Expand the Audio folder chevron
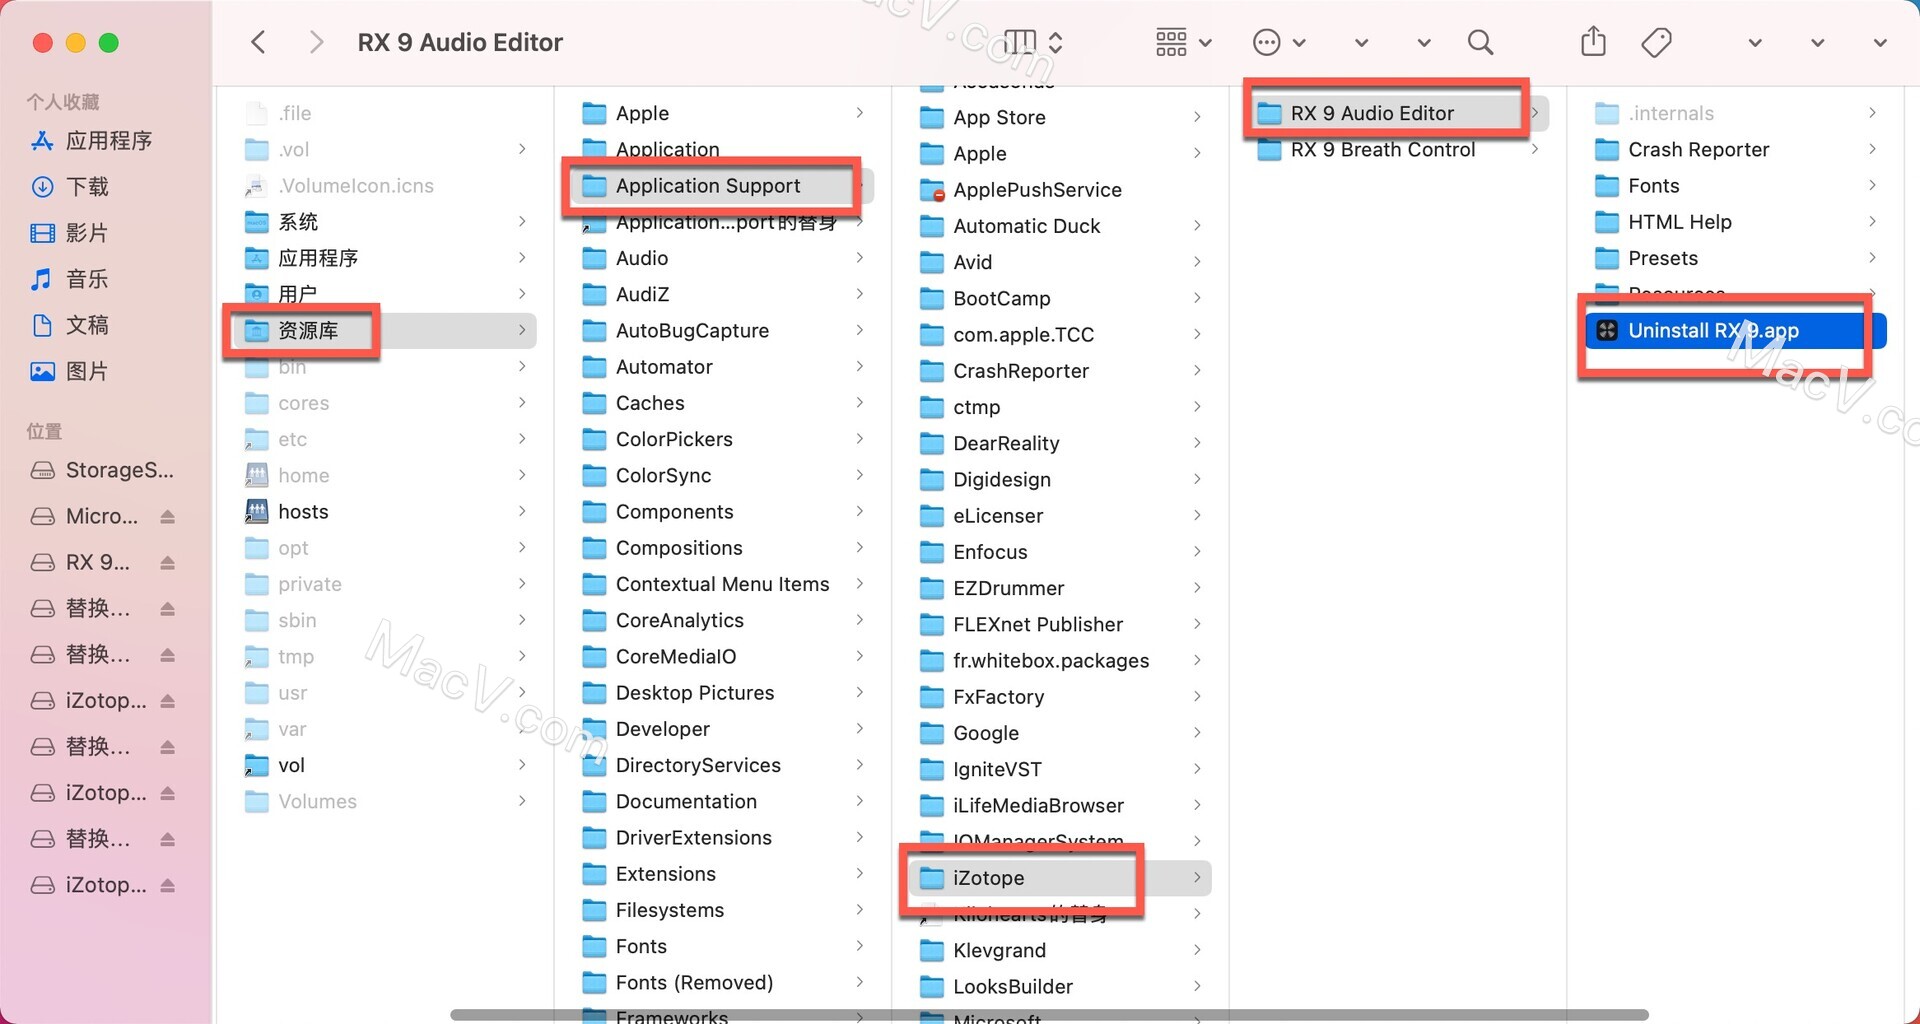Viewport: 1920px width, 1024px height. coord(859,258)
